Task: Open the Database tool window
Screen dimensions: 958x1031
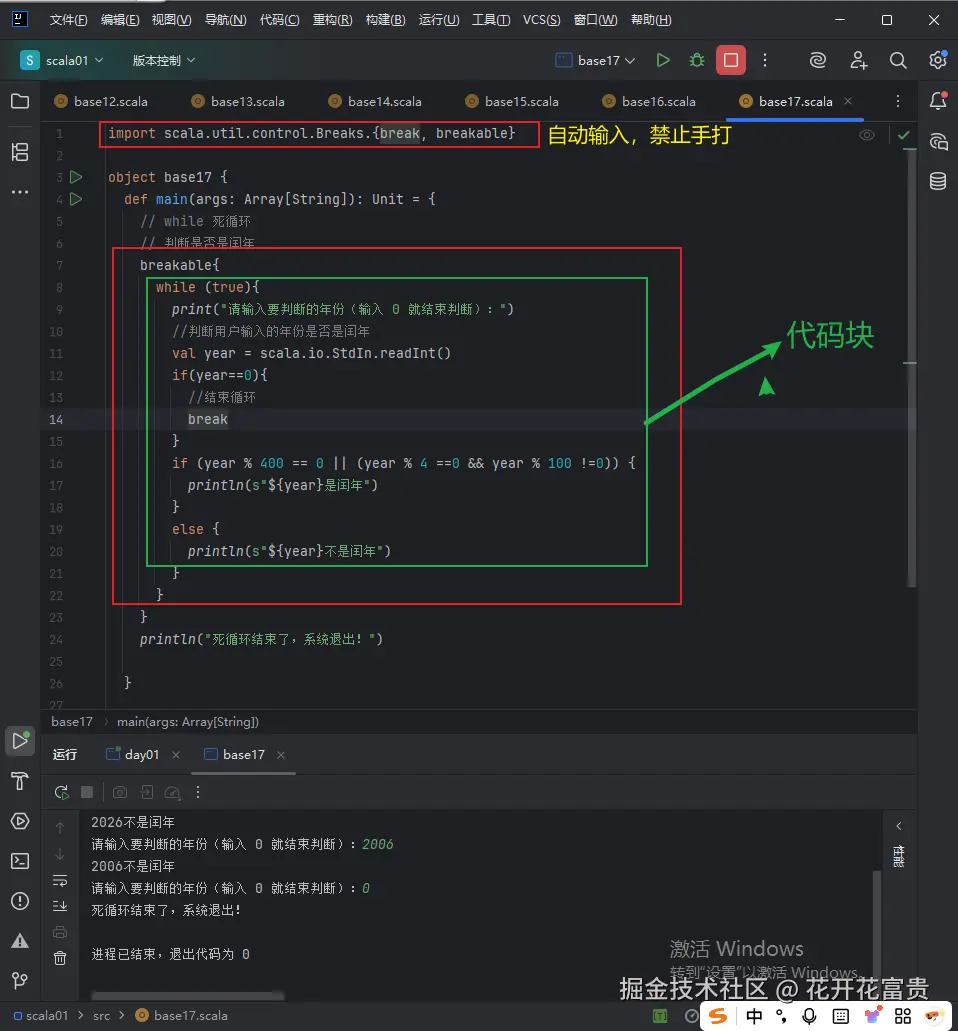Action: tap(938, 181)
